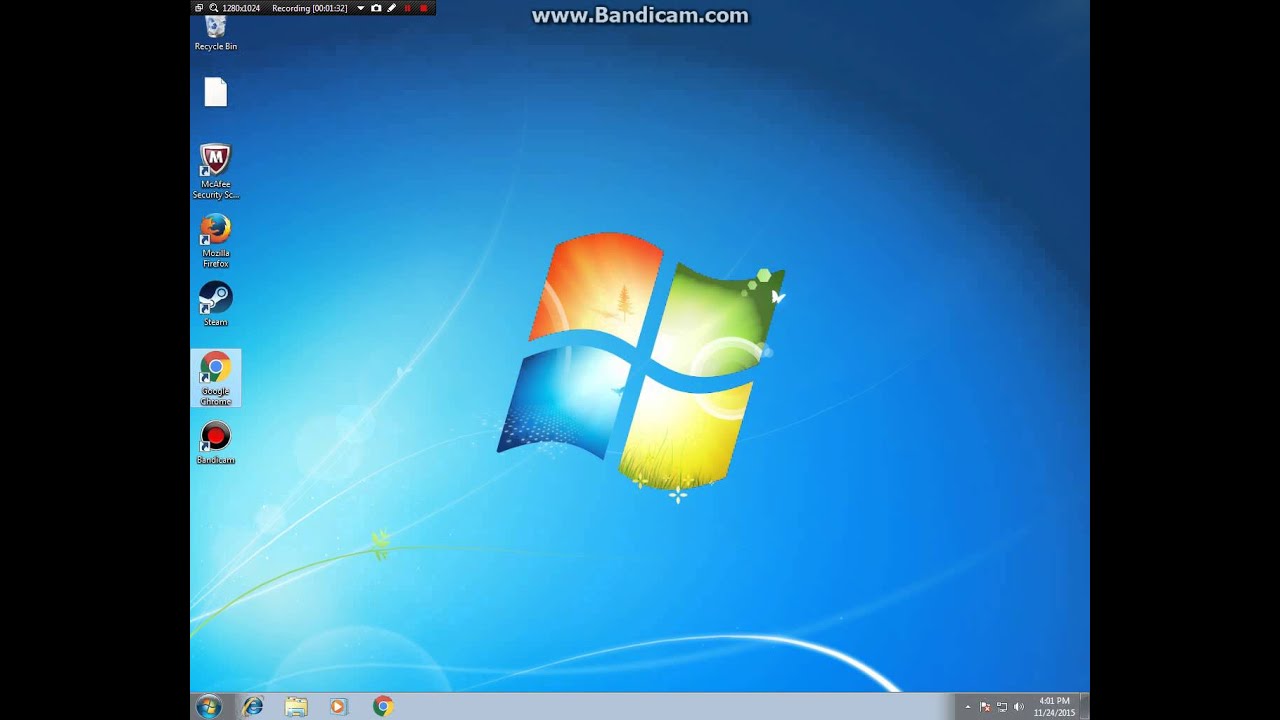Viewport: 1280px width, 720px height.
Task: Select the Bandicam desktop shortcut
Action: tap(215, 443)
